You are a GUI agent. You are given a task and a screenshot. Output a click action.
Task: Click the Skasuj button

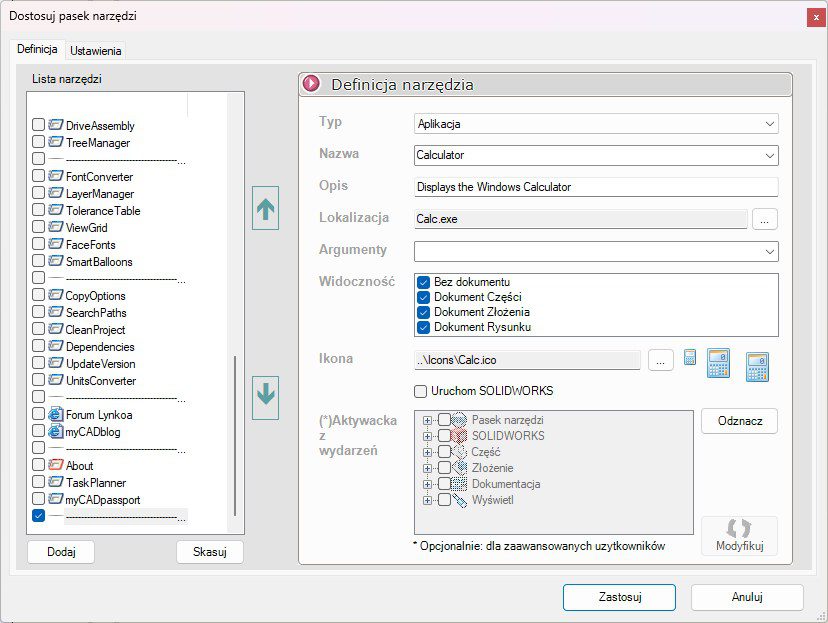210,552
